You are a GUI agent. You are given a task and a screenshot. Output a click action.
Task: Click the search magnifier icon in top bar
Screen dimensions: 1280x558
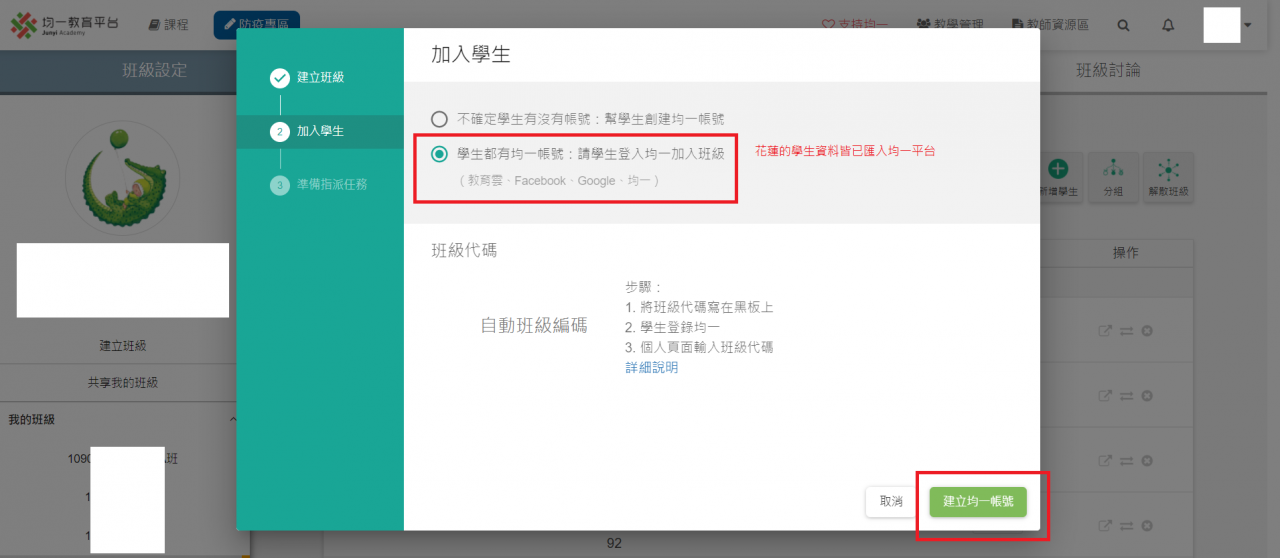coord(1124,25)
